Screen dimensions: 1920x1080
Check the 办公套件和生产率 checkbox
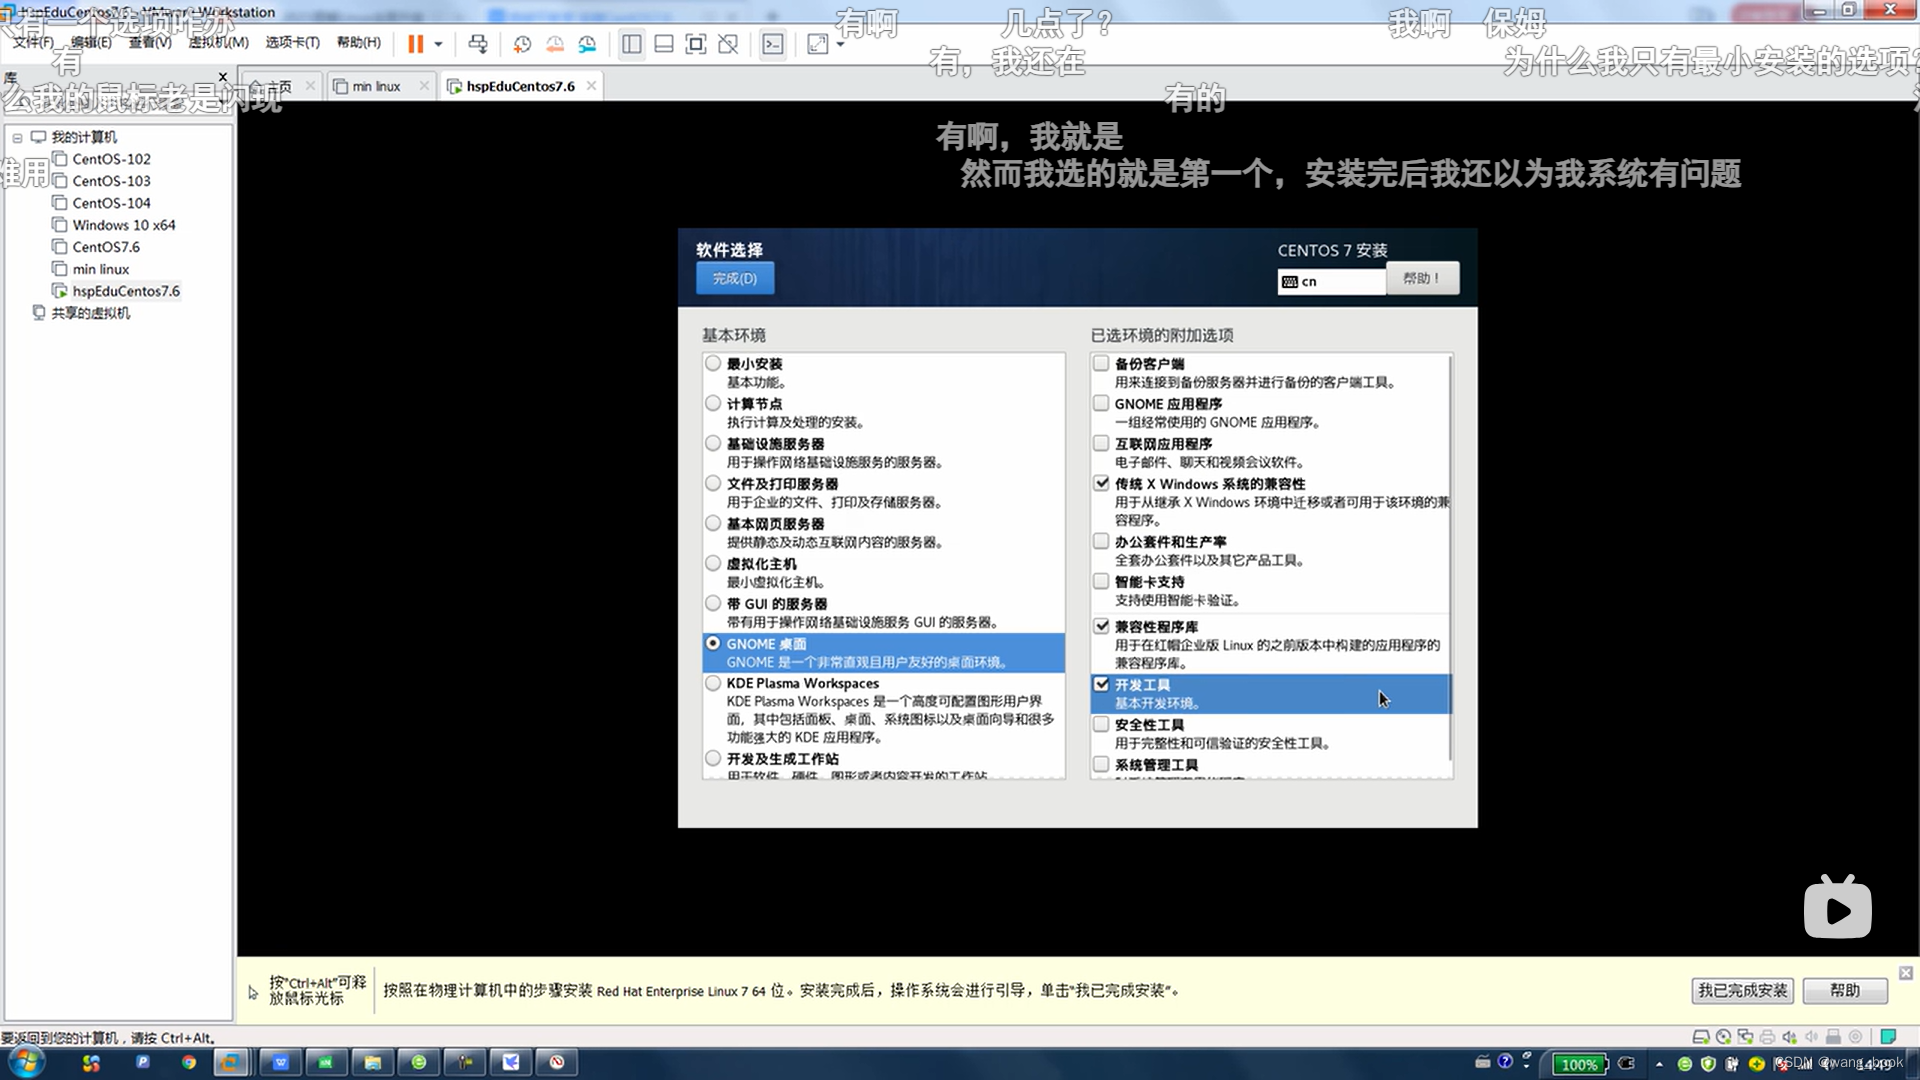[x=1101, y=541]
